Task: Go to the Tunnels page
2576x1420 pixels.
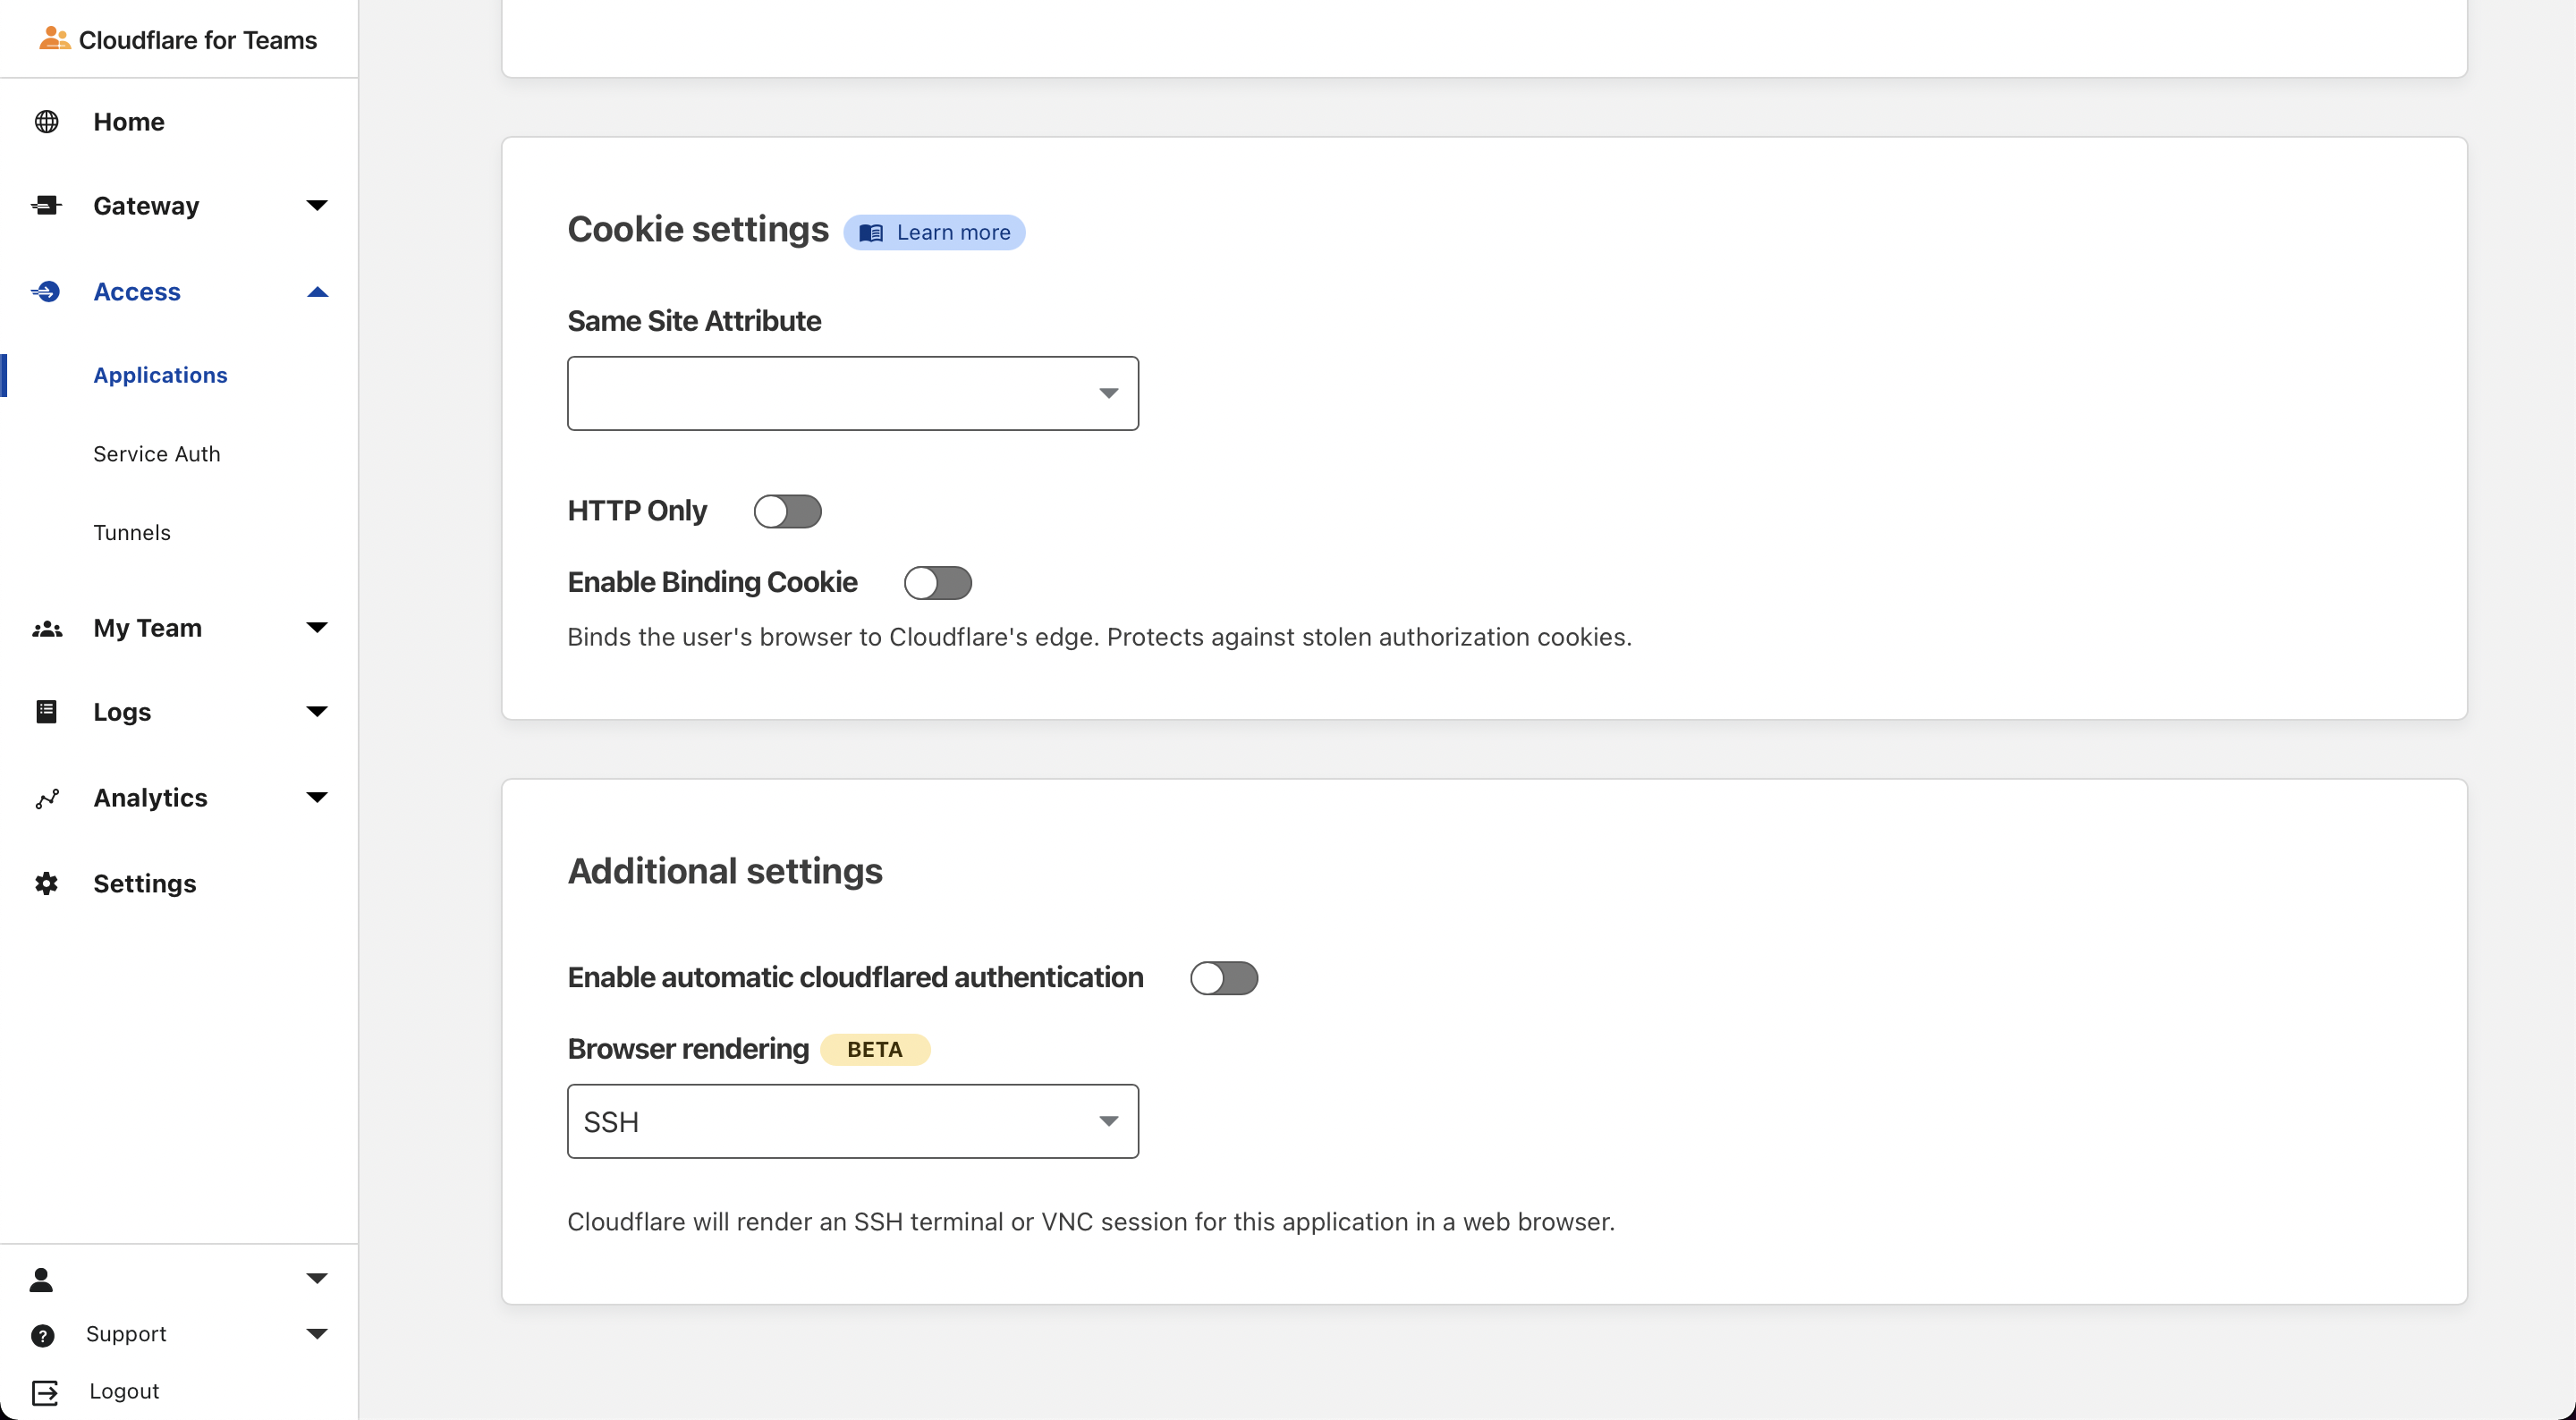Action: coord(132,533)
